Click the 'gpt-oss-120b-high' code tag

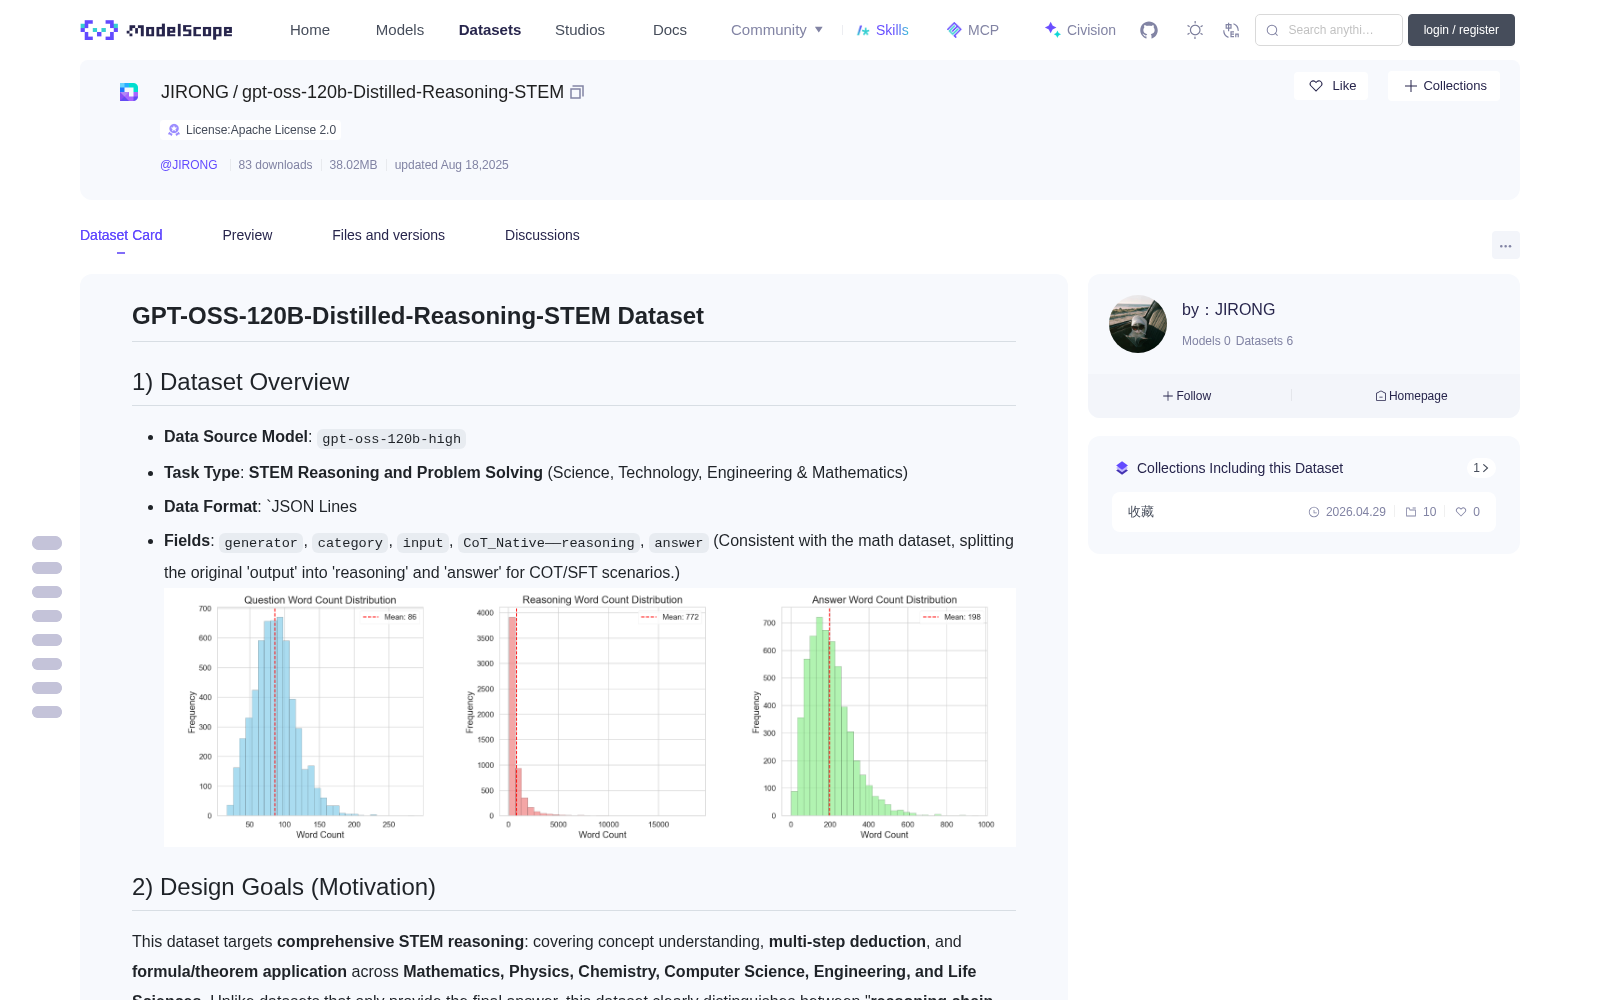(391, 439)
